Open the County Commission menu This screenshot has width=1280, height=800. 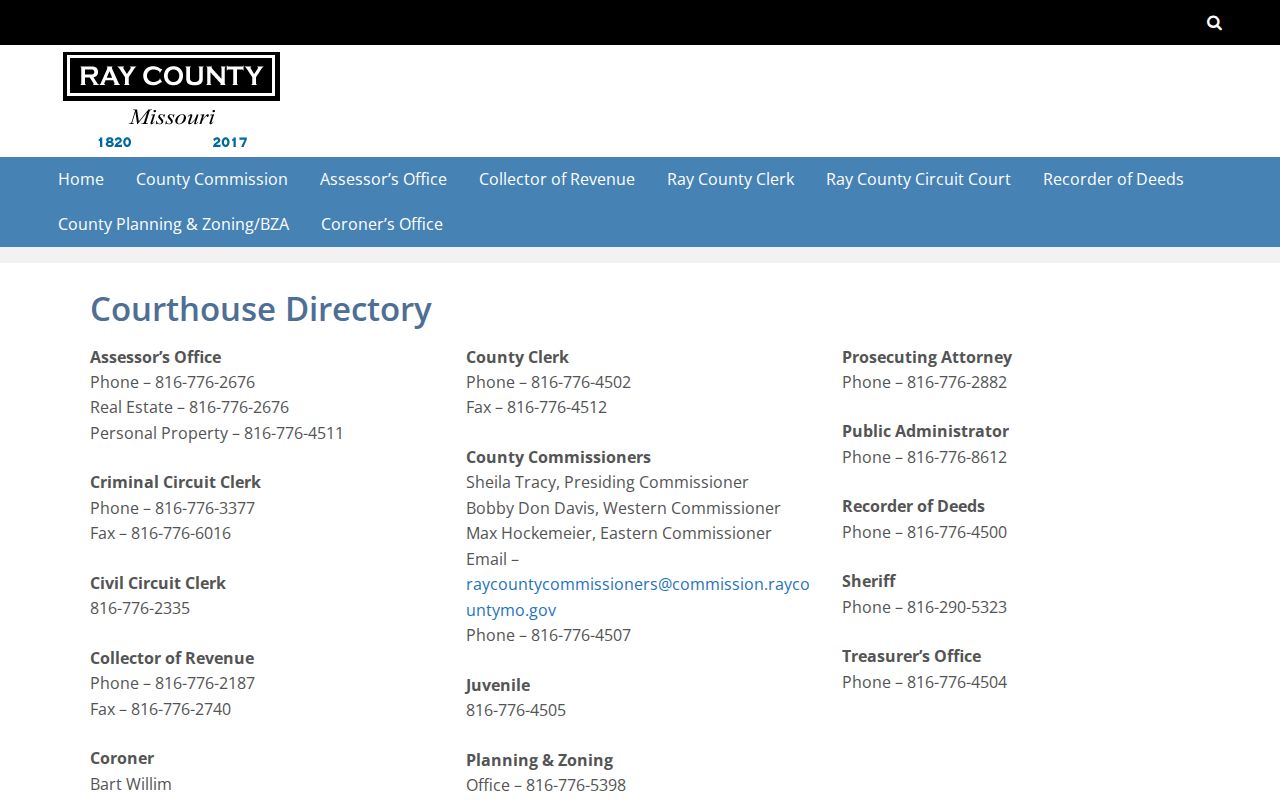click(x=212, y=179)
